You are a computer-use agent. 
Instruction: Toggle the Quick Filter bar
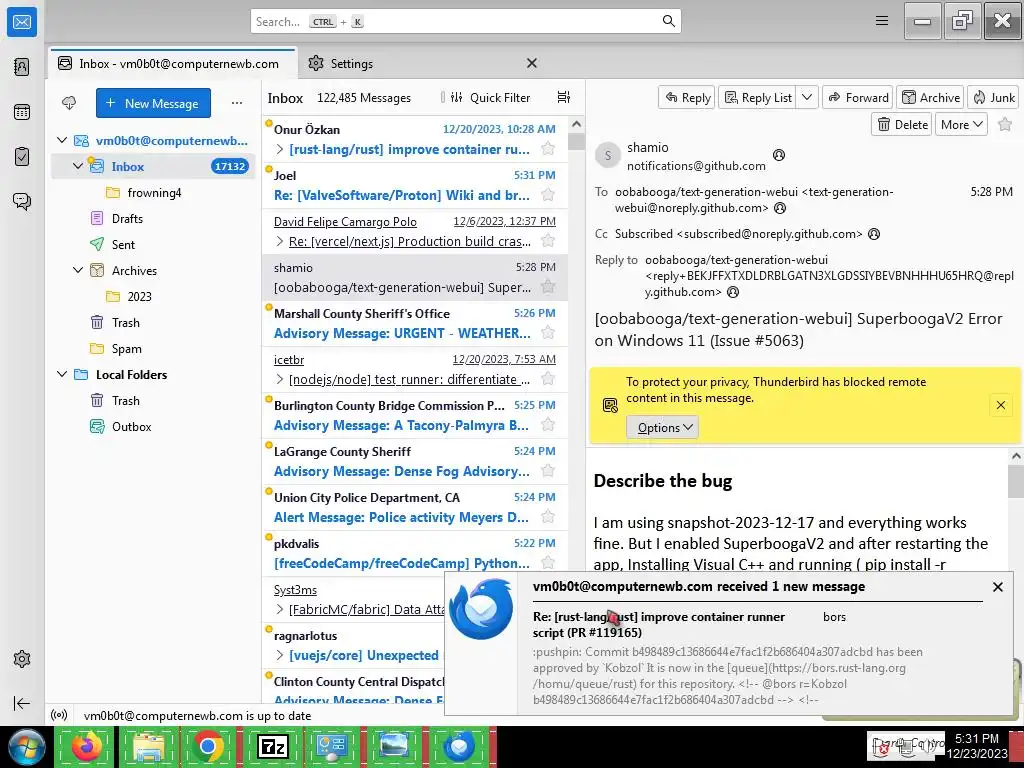coord(491,97)
